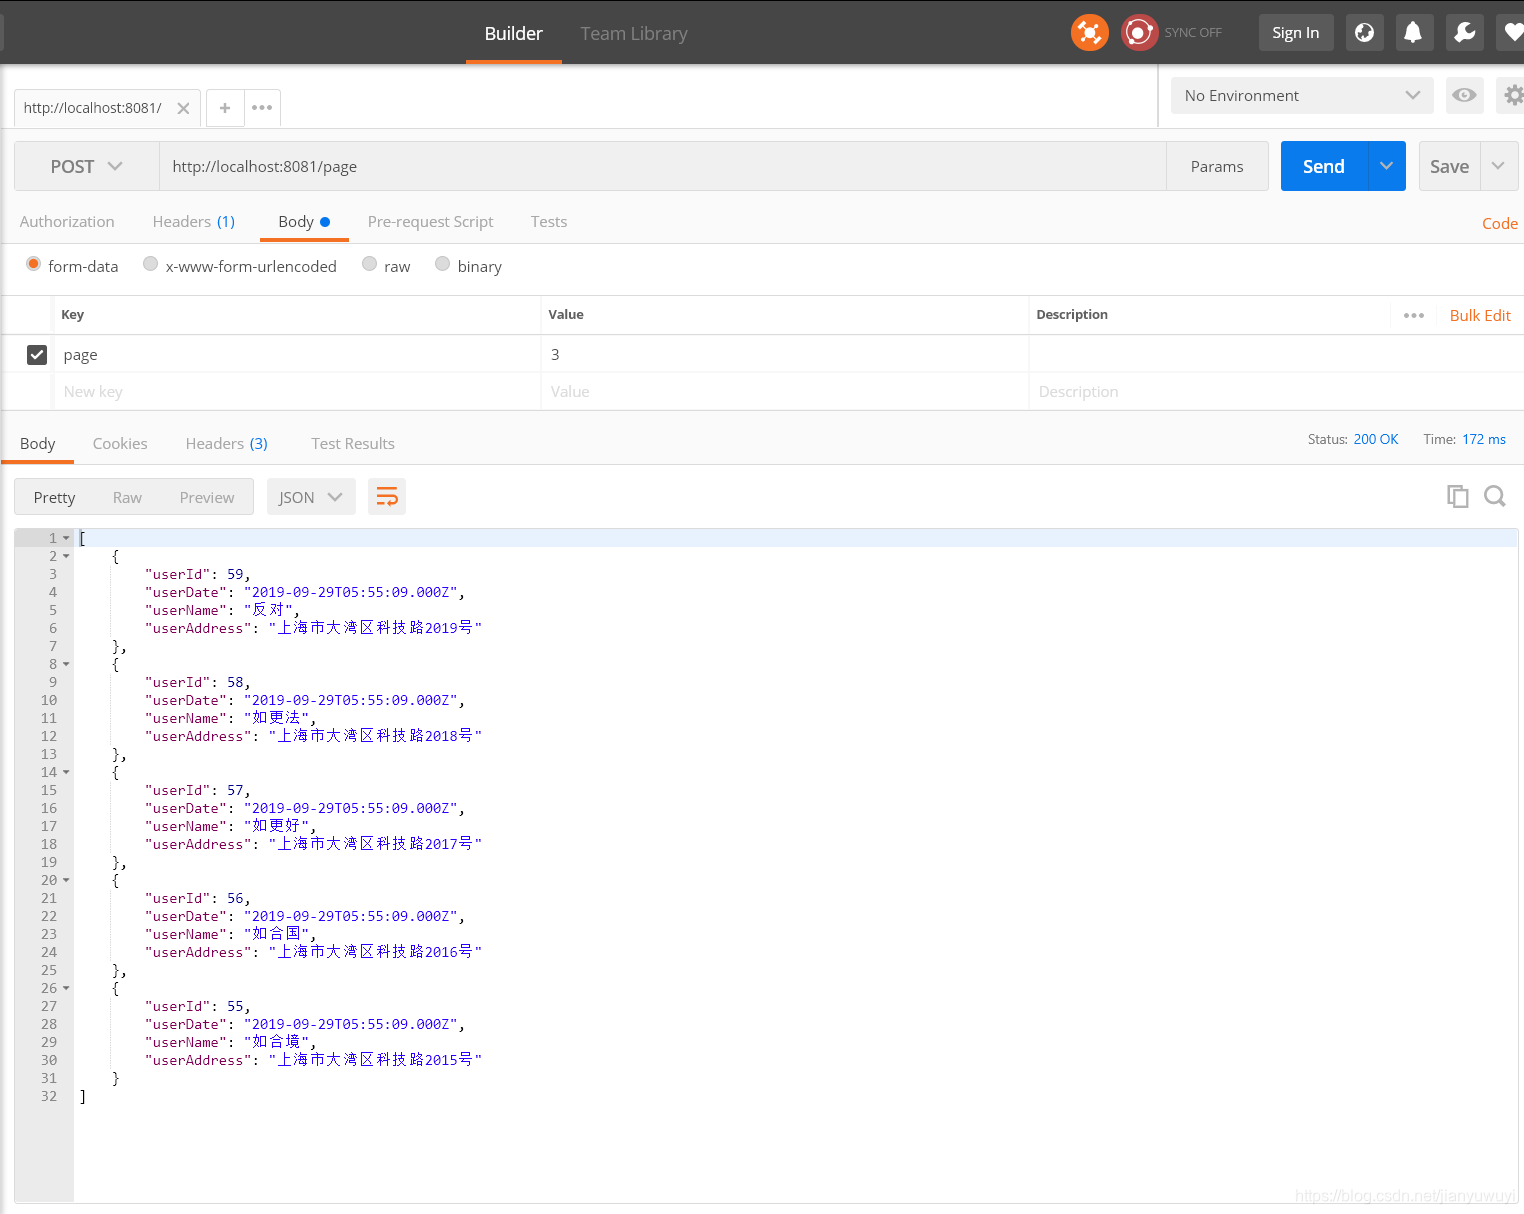Open the browse globe icon

point(1364,33)
